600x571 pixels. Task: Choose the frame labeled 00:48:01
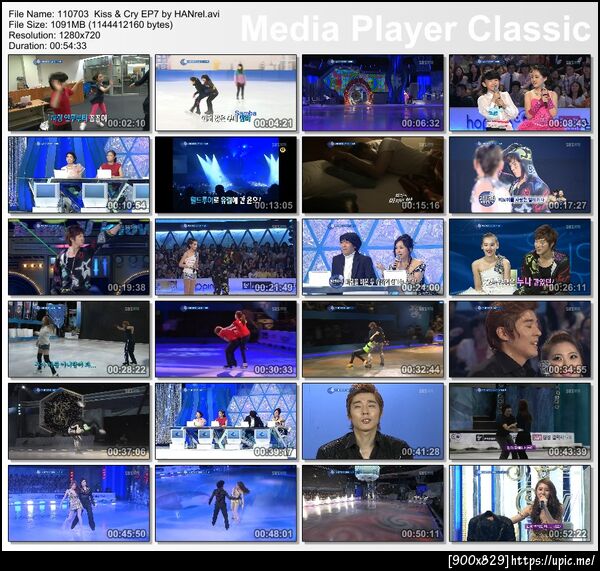click(226, 504)
